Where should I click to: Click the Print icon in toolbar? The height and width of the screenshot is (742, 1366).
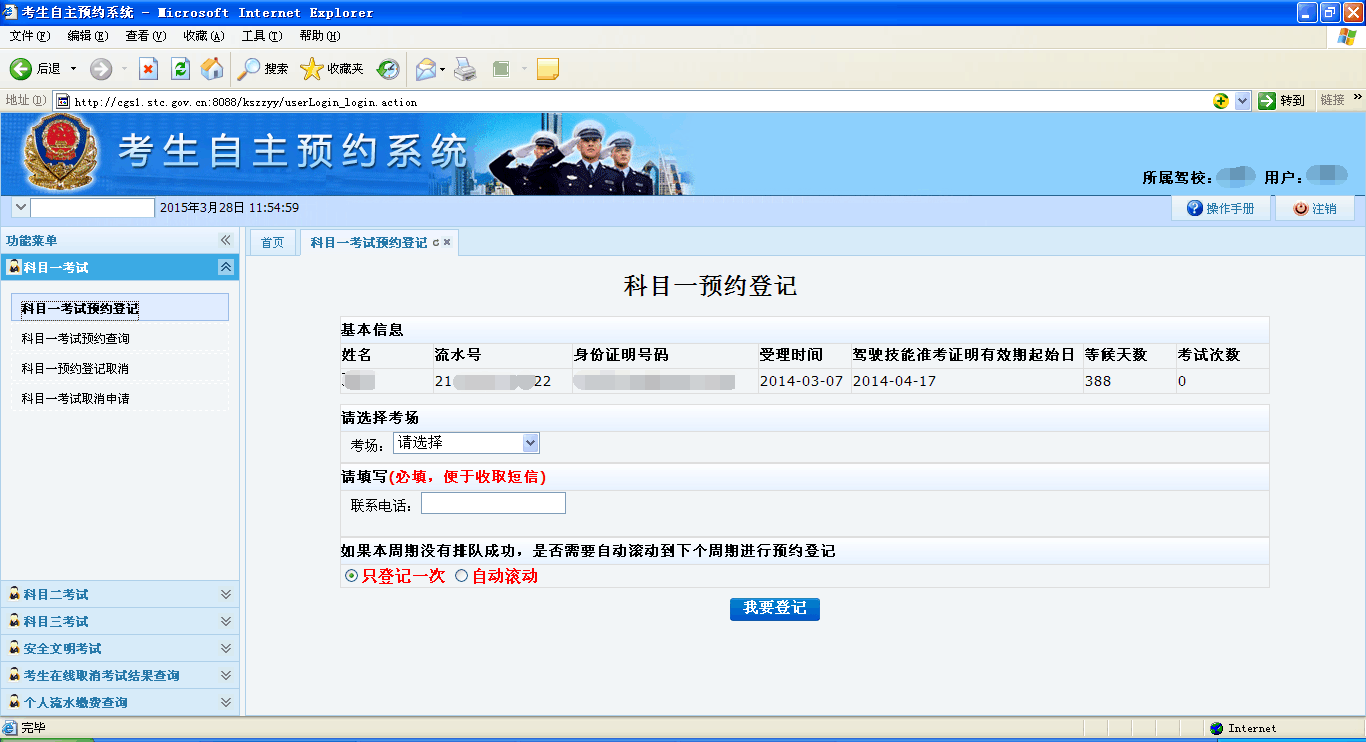(x=465, y=69)
